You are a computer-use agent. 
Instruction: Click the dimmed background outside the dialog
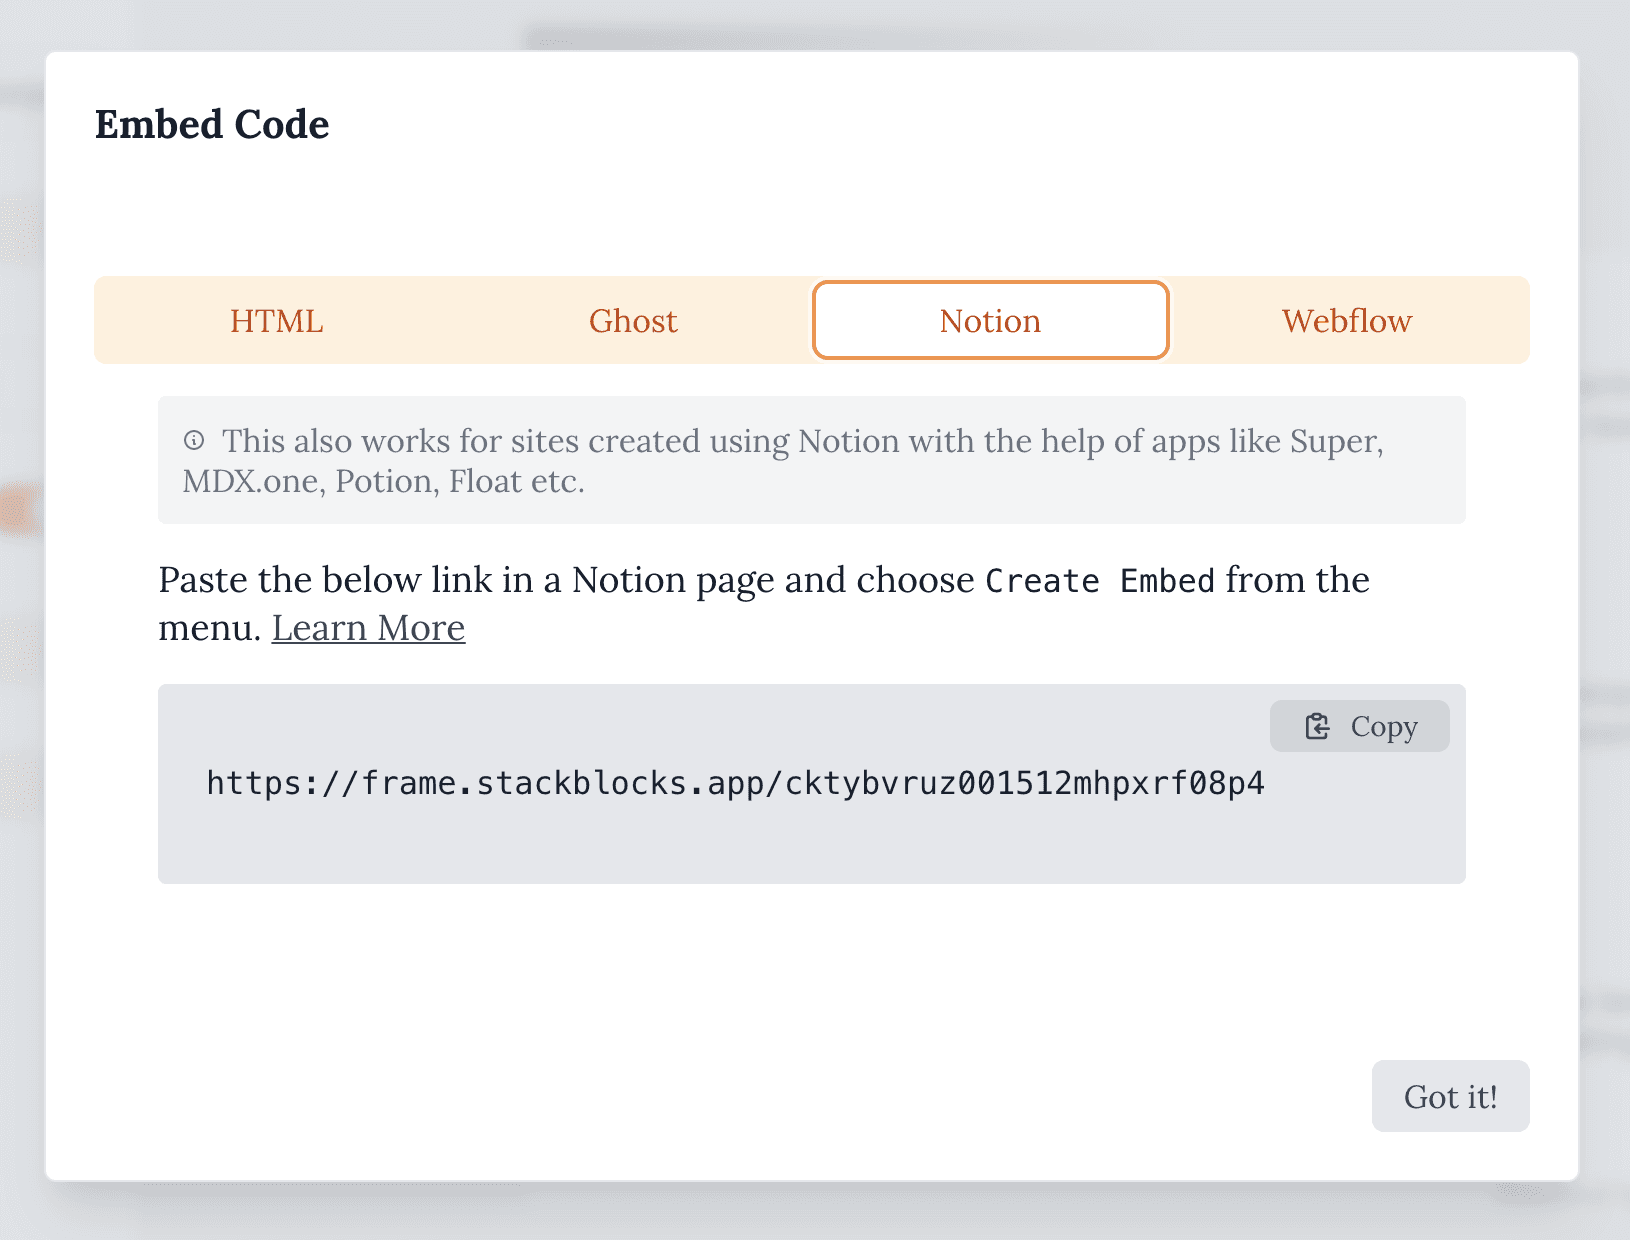[x=20, y=620]
